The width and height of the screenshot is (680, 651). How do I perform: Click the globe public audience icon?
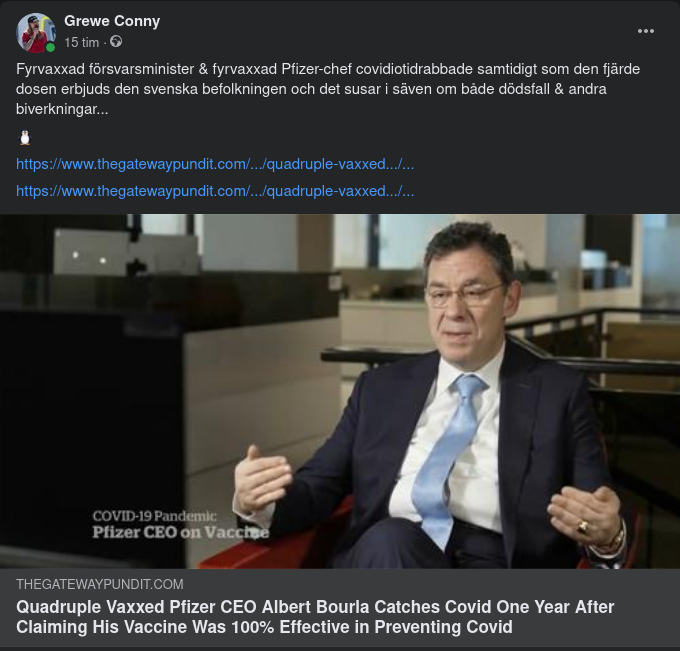pos(116,42)
